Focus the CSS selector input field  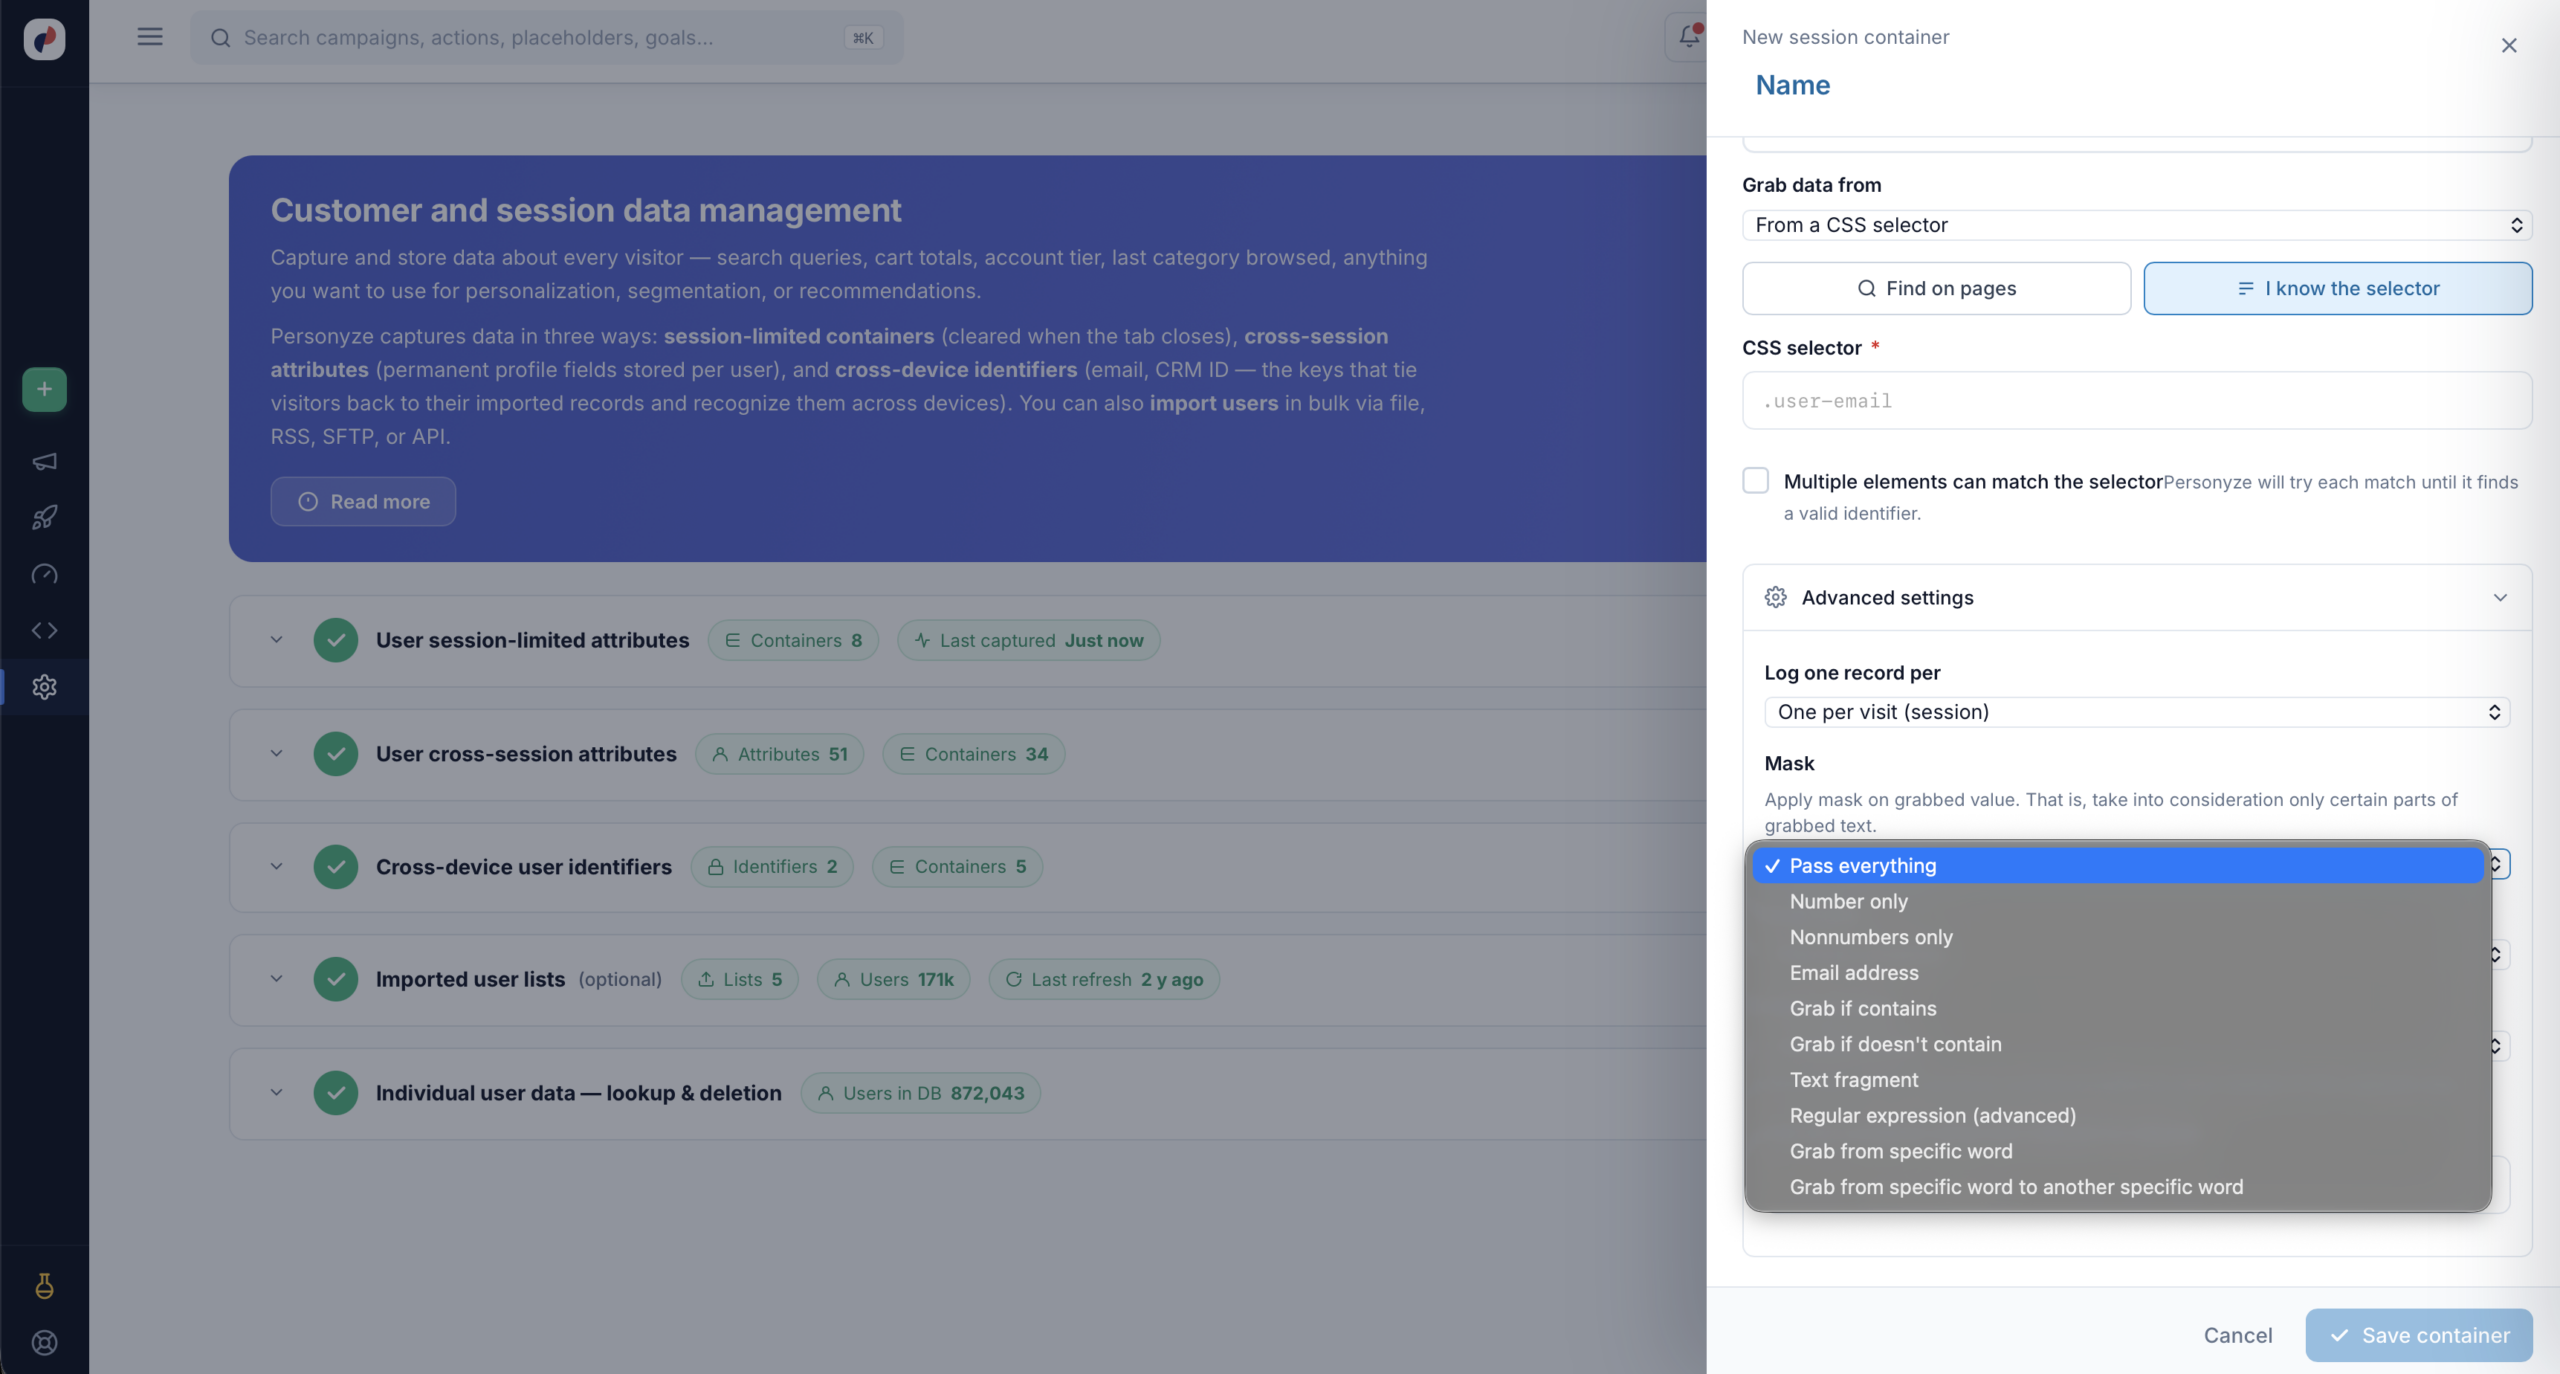tap(2137, 401)
